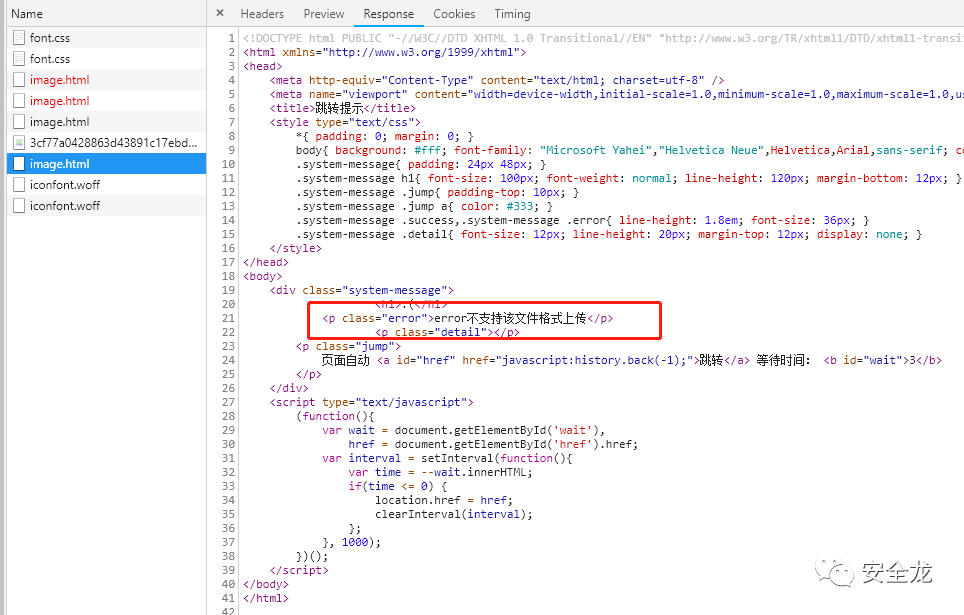Click line number 42 in the gutter

coord(228,611)
